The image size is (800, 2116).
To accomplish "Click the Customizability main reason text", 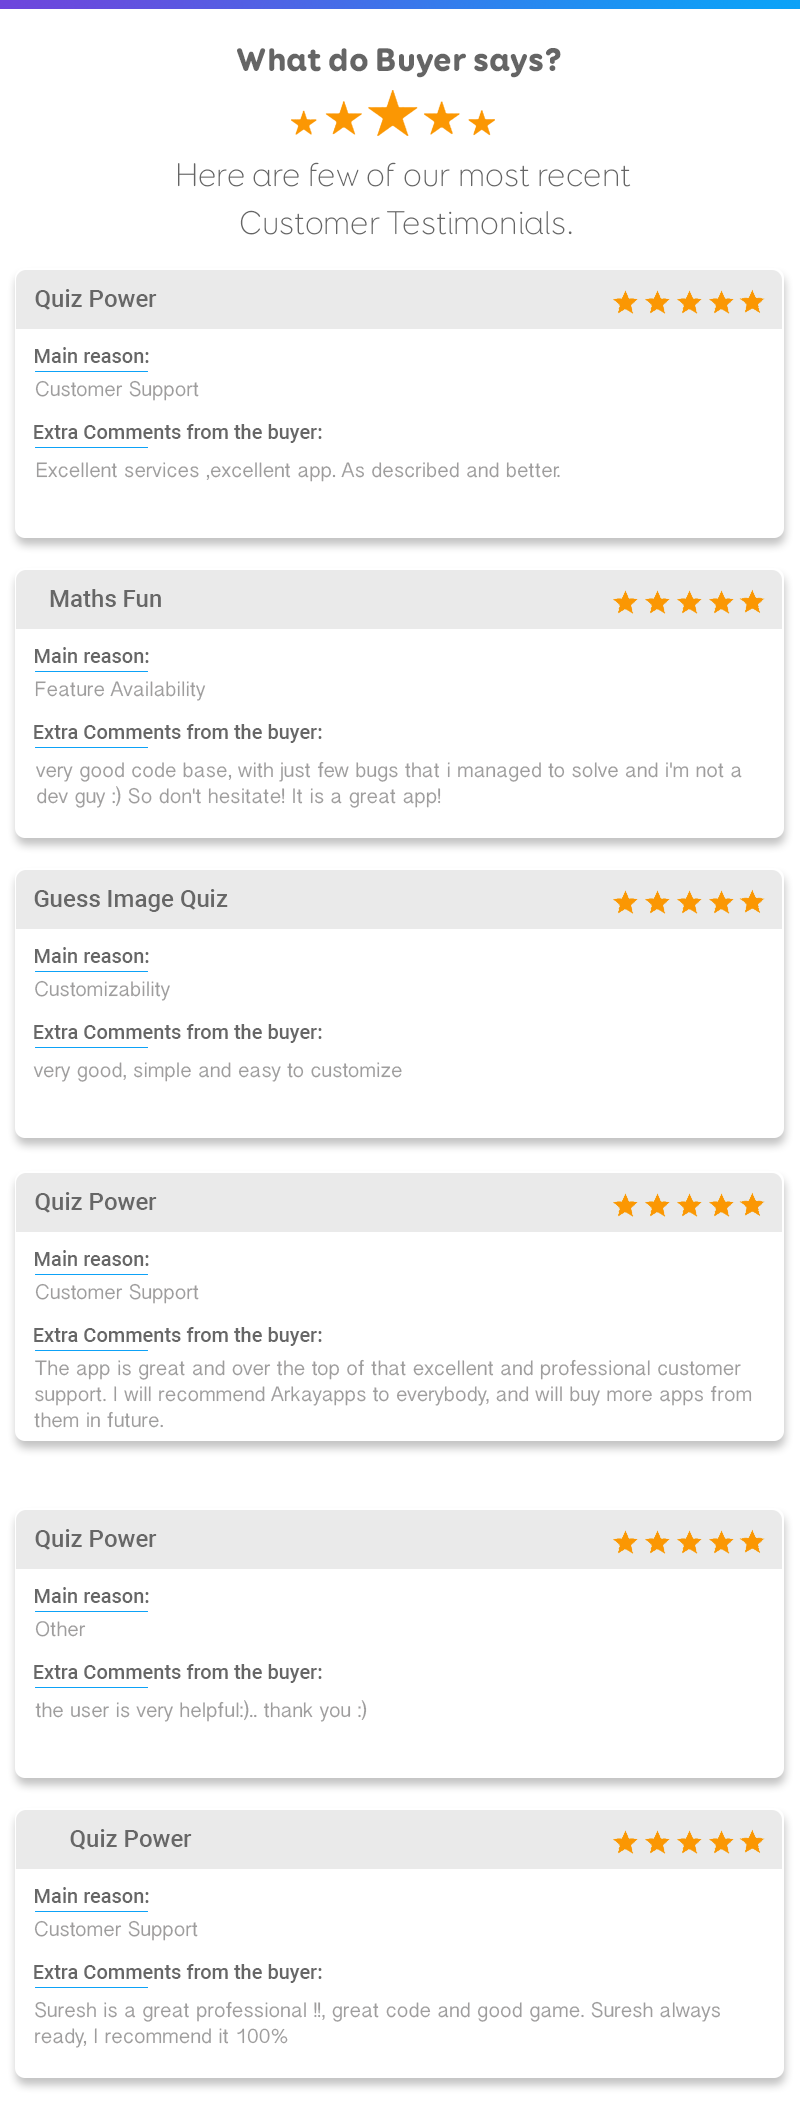I will click(x=102, y=989).
